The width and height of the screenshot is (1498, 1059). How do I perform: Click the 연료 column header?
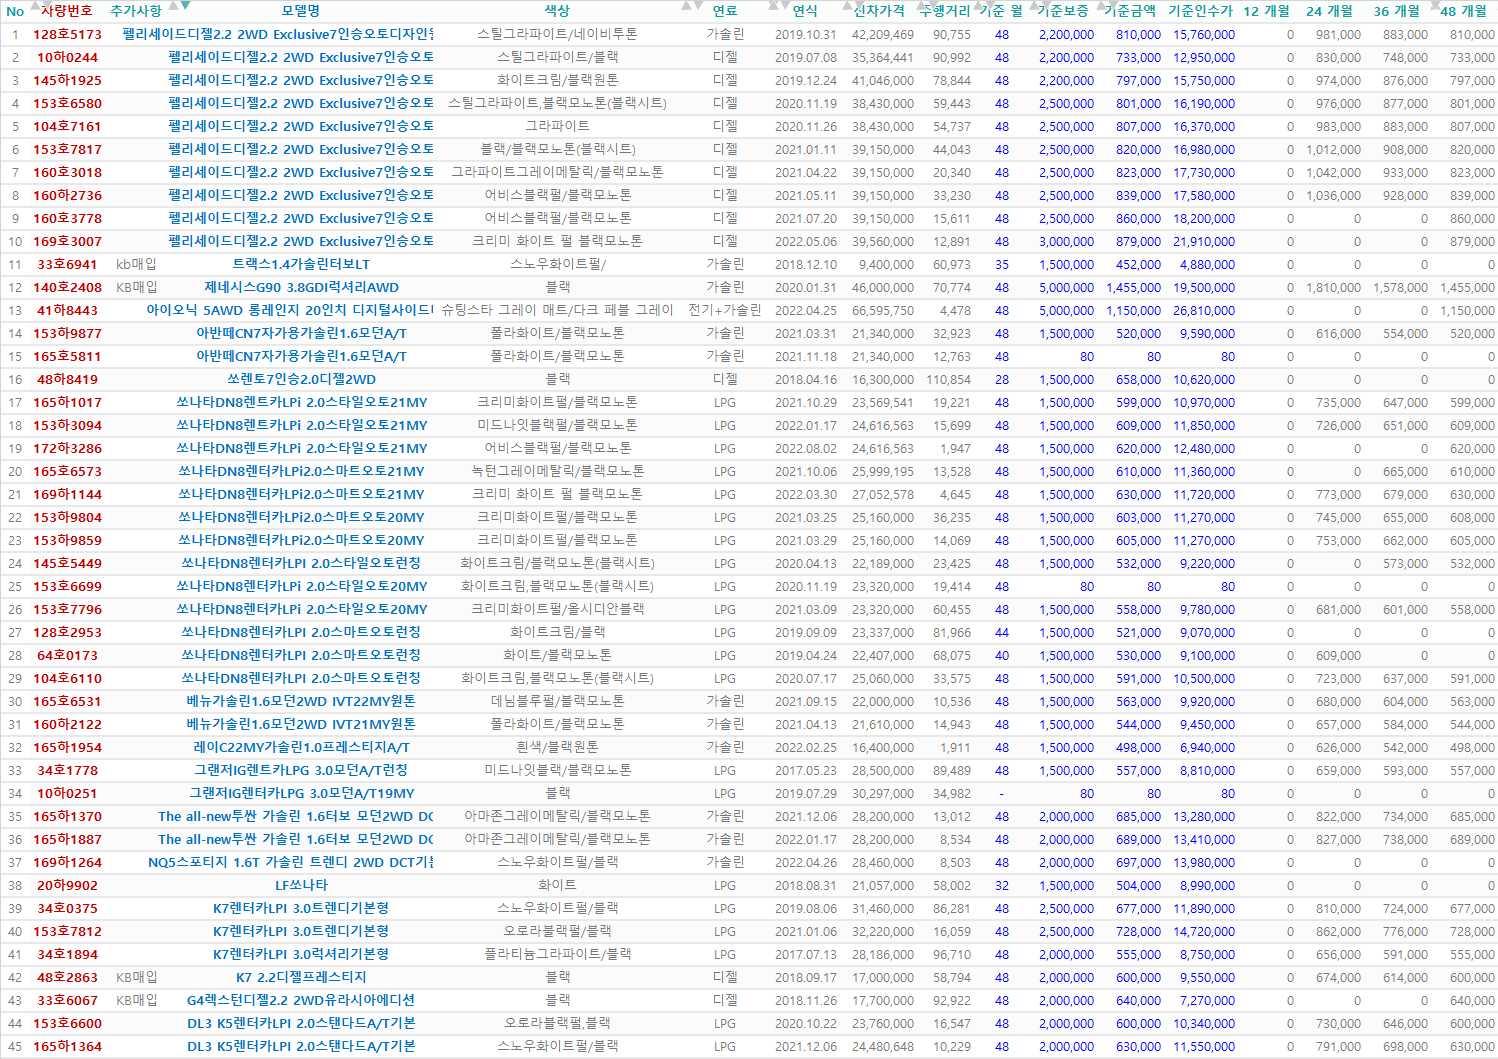pyautogui.click(x=725, y=11)
